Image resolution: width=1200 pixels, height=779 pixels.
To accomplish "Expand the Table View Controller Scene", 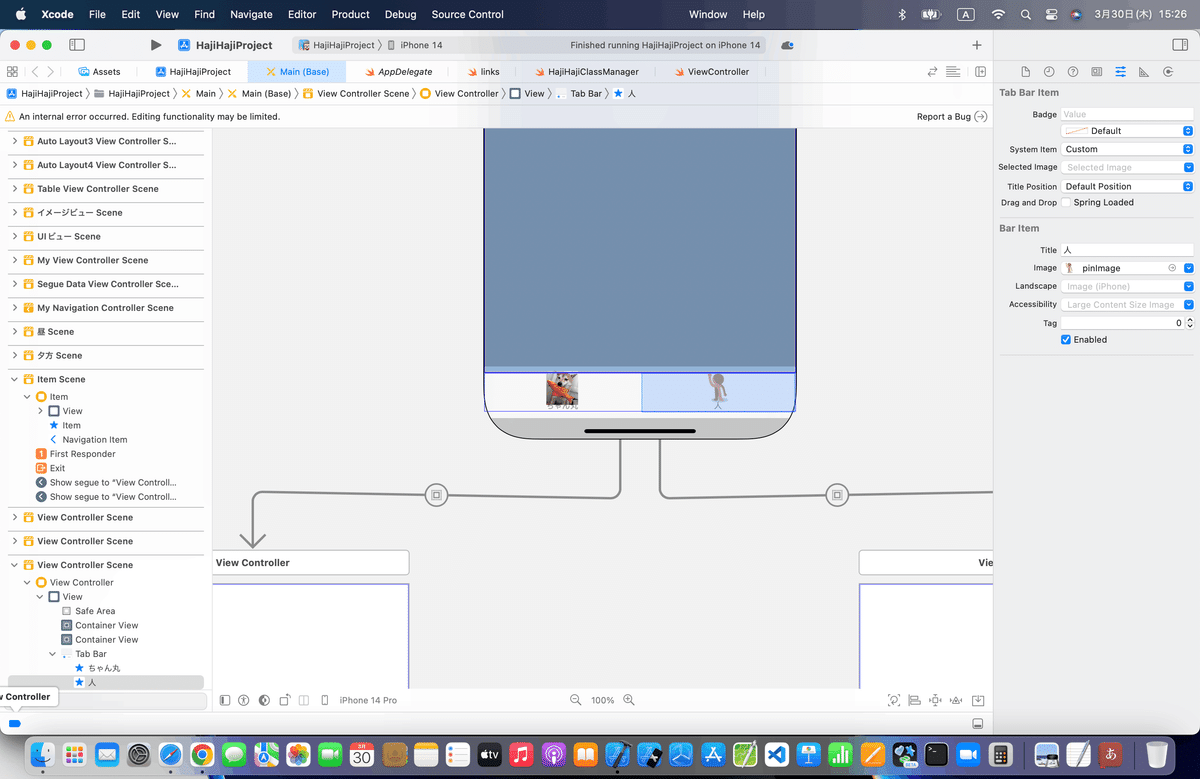I will (15, 189).
